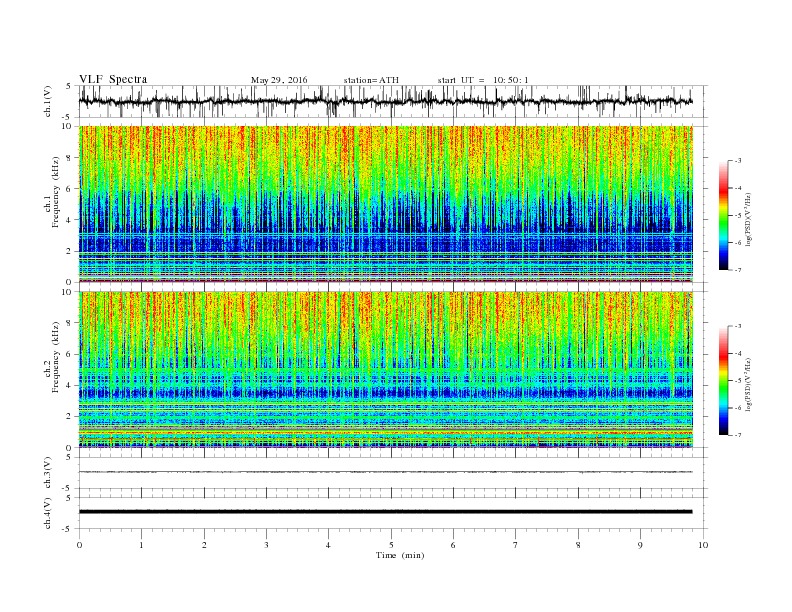Click the "-5" tick of the ch.4(V) axis
This screenshot has height=612, width=792.
point(68,529)
